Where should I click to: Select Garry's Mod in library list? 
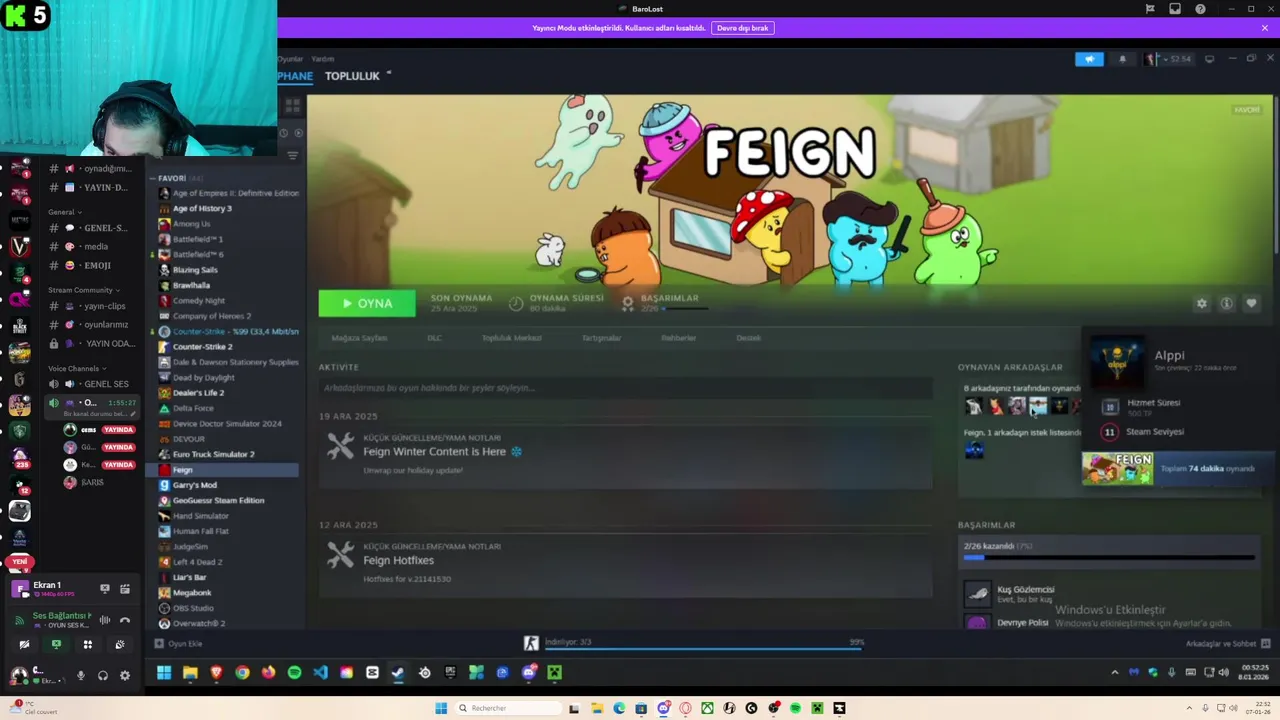(x=194, y=485)
